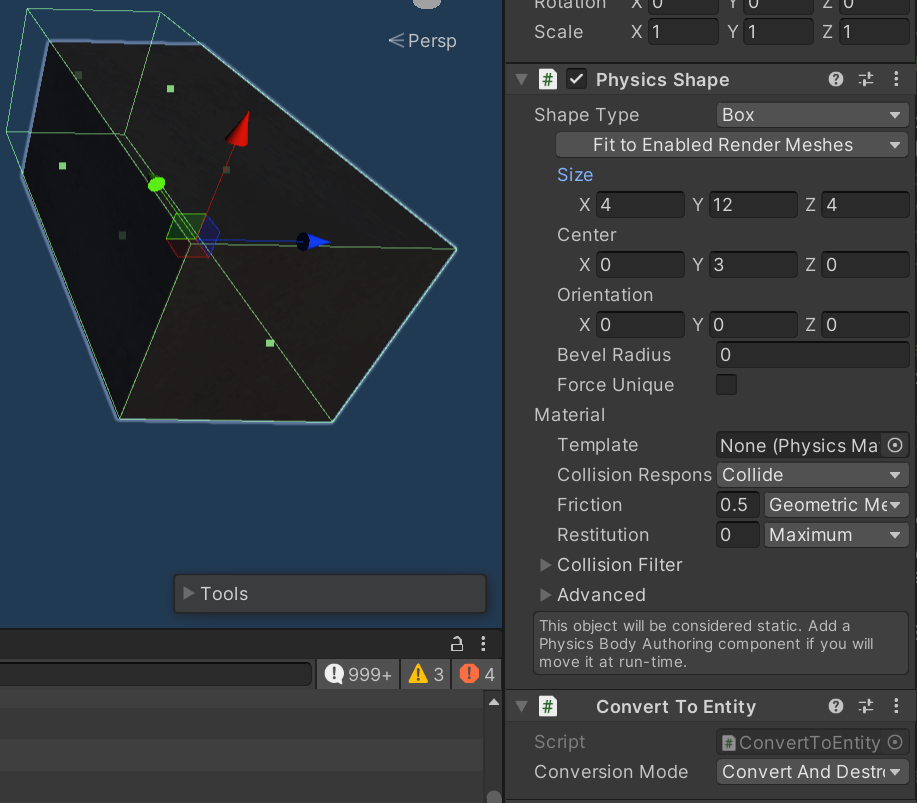Open console panel kebab menu

point(483,644)
